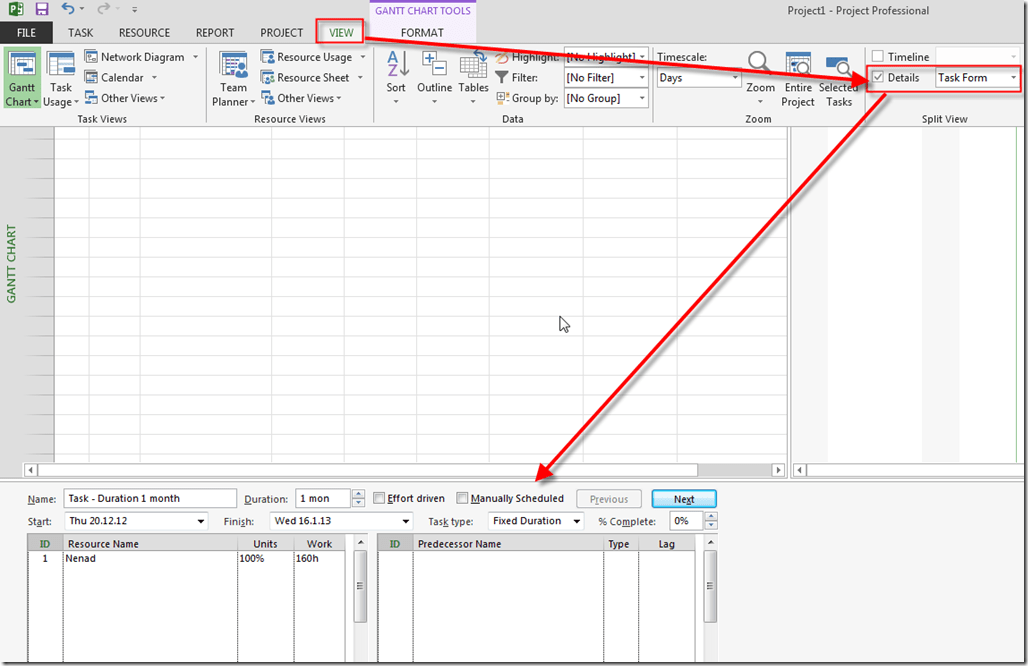Screen dimensions: 1028x666
Task: Click the task Name input field
Action: 150,499
